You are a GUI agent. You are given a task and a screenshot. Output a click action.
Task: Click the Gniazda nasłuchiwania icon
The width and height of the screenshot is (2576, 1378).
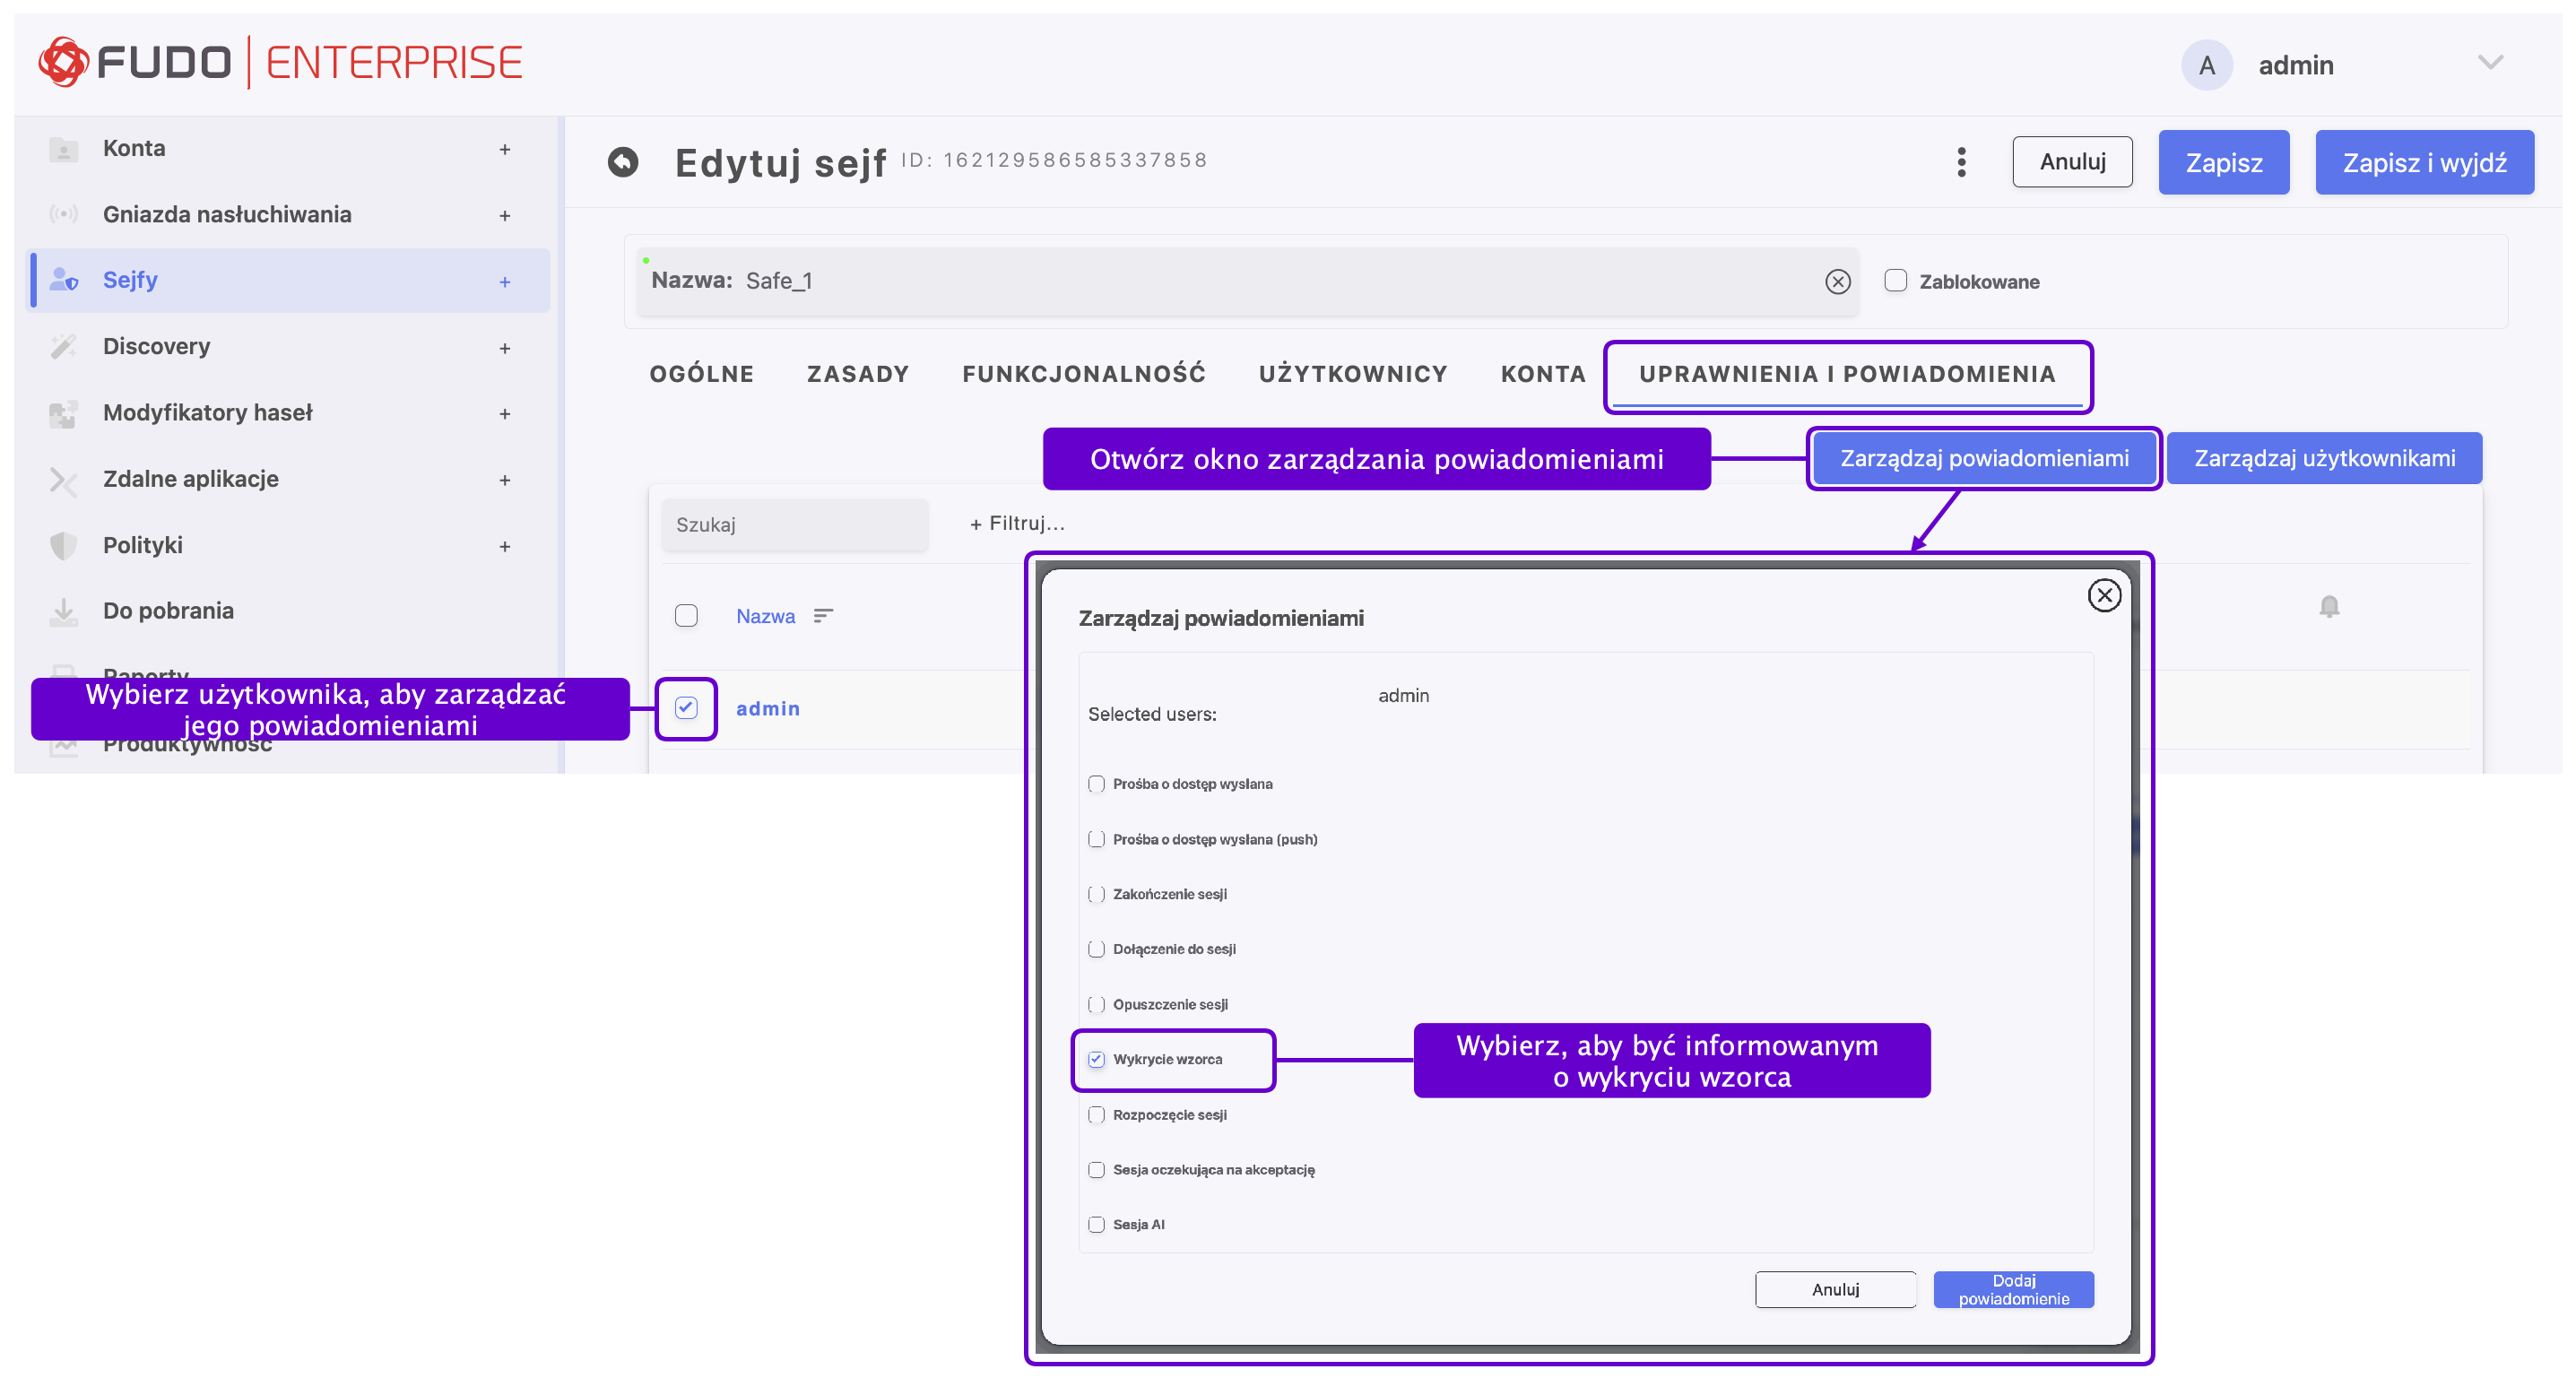coord(63,214)
